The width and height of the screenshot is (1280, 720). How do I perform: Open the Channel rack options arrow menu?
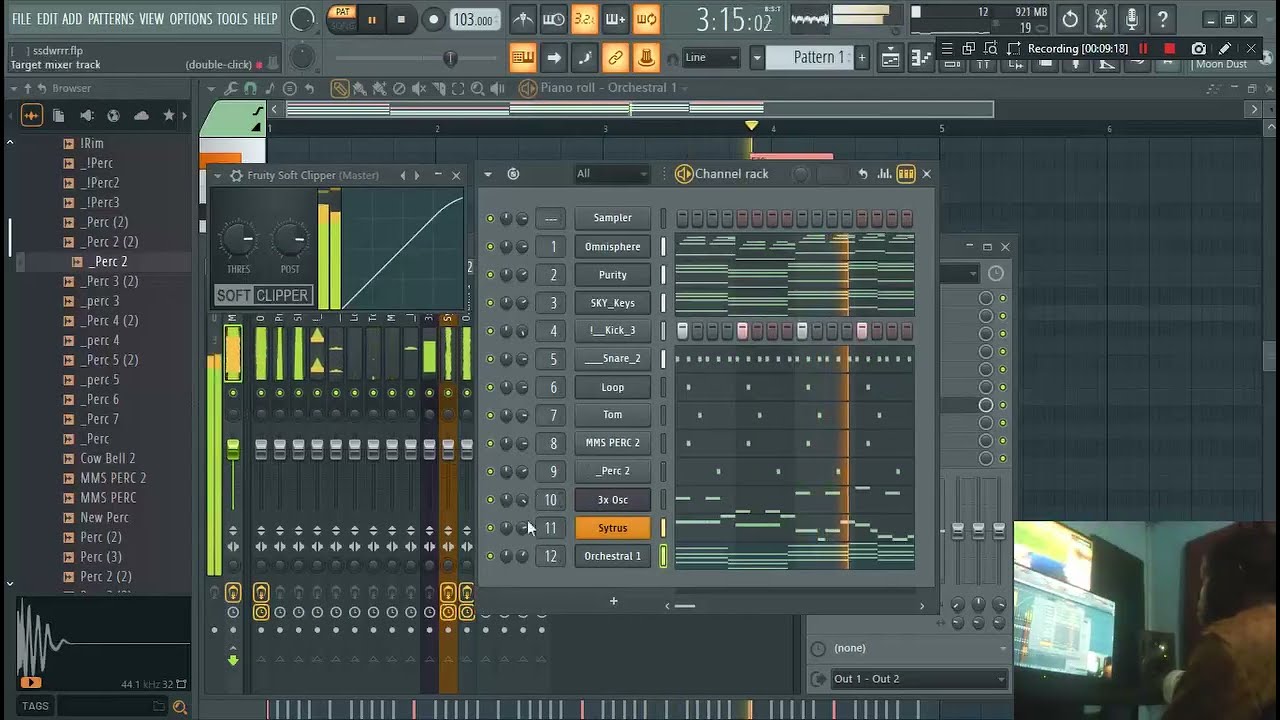488,174
